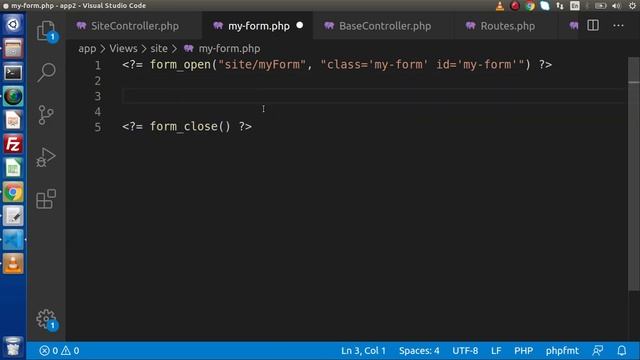Open the Source Control view
The width and height of the screenshot is (640, 360).
point(46,115)
